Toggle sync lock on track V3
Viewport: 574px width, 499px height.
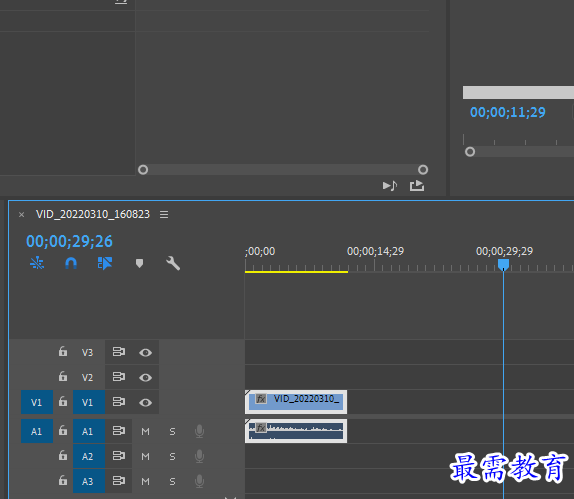[119, 352]
